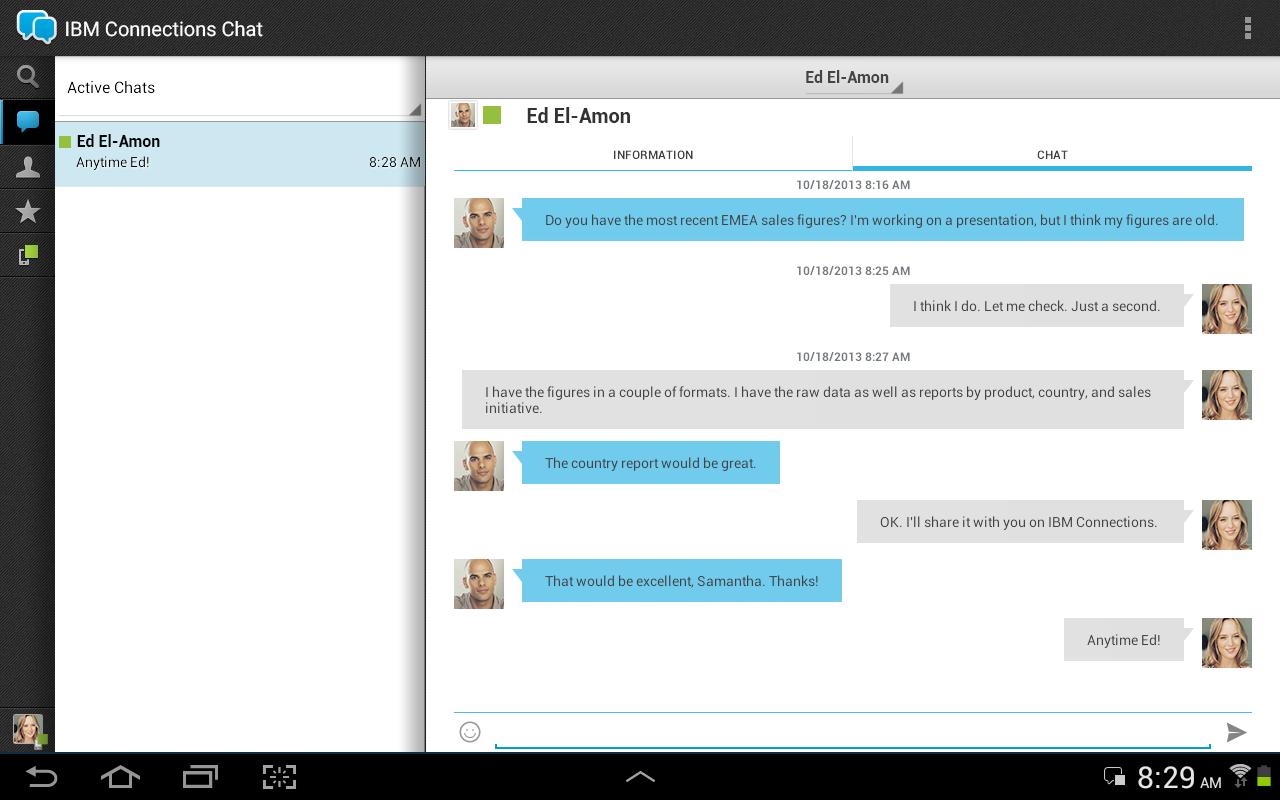Expand the Active Chats dropdown

point(240,88)
